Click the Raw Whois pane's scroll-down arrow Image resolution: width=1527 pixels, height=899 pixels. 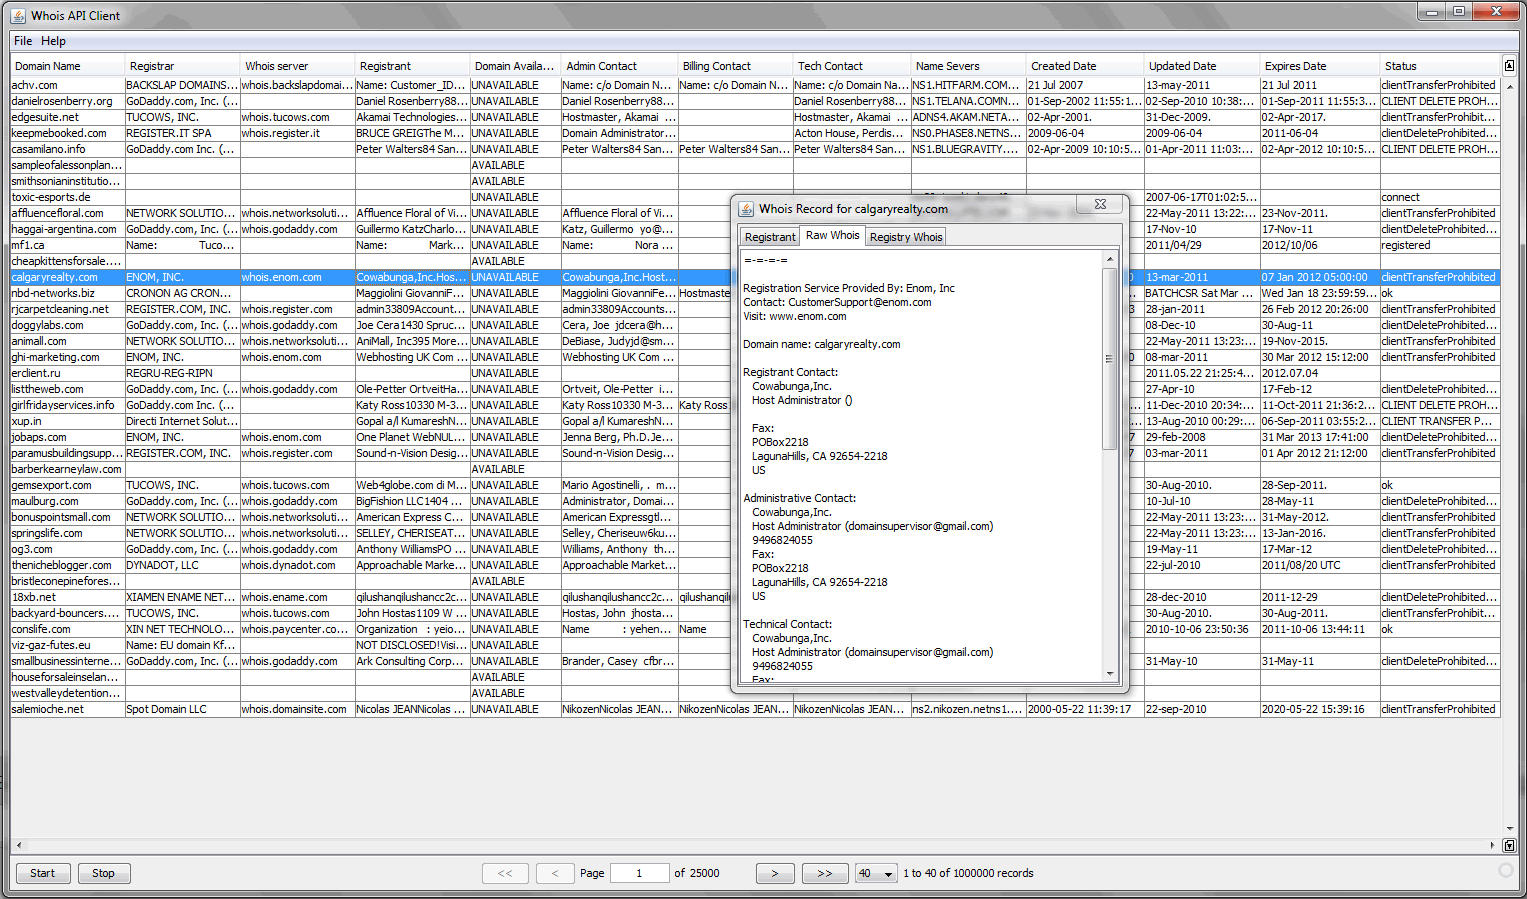click(x=1109, y=674)
